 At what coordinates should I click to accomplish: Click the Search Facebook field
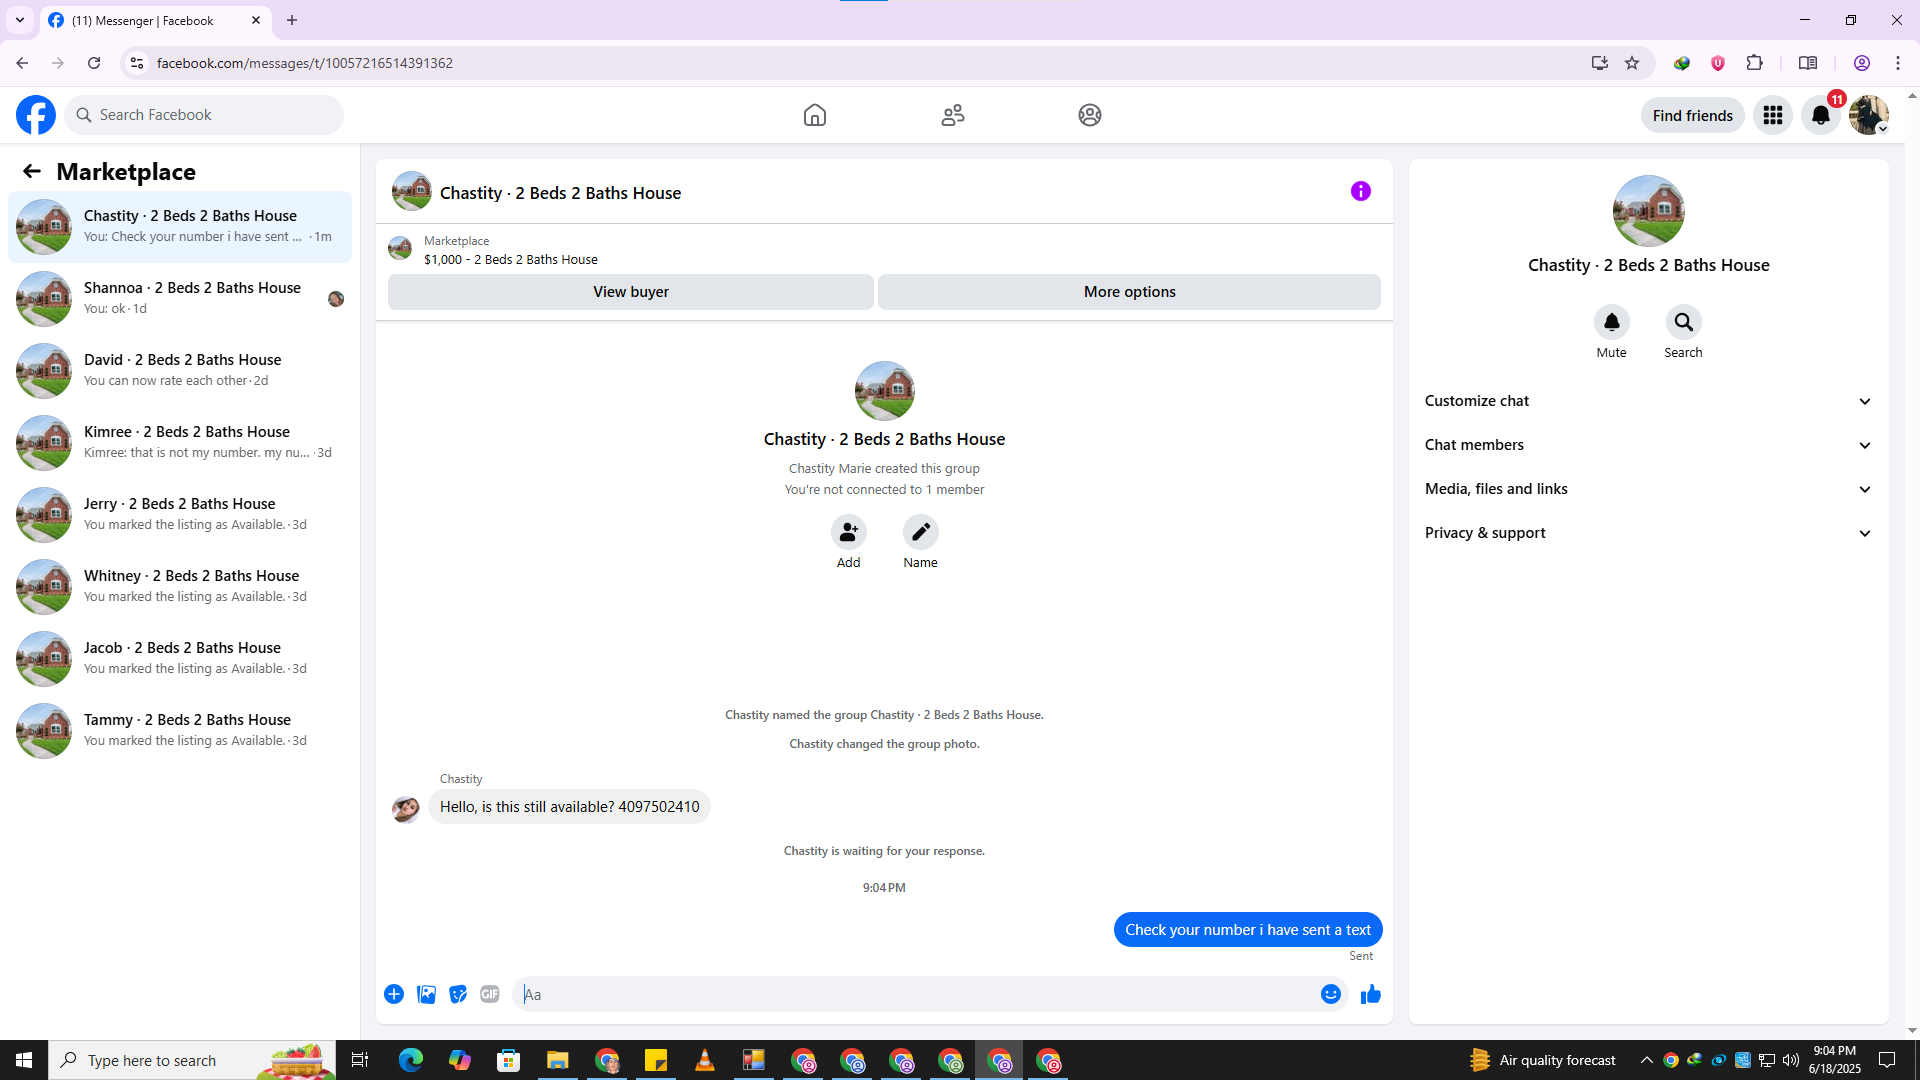204,115
